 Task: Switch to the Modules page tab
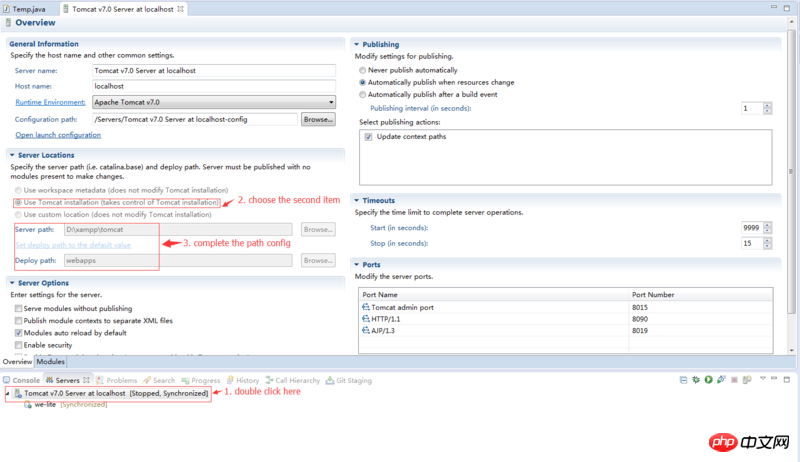point(51,362)
